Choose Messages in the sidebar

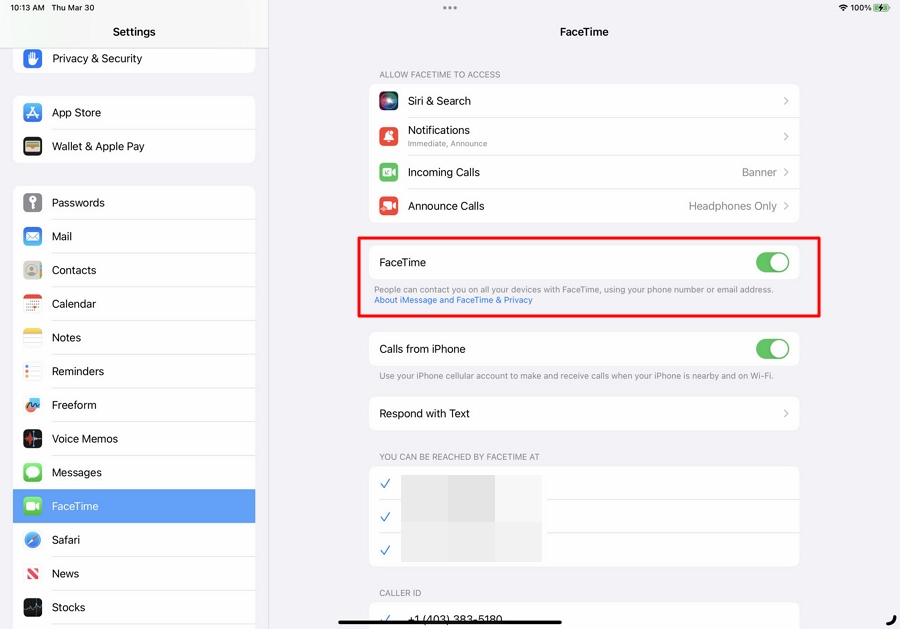click(x=134, y=472)
